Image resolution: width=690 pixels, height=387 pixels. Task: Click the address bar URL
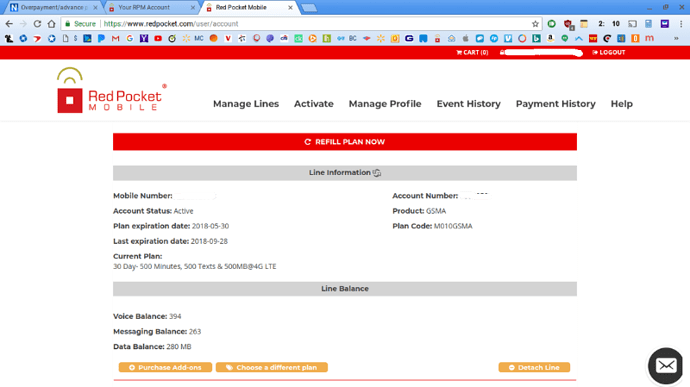point(171,24)
